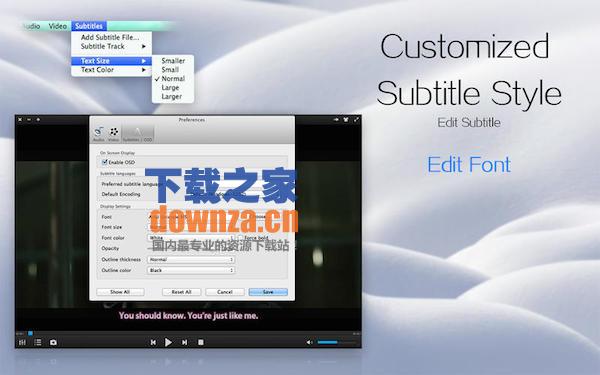Click the Default Encoding label
The image size is (600, 375).
point(121,194)
